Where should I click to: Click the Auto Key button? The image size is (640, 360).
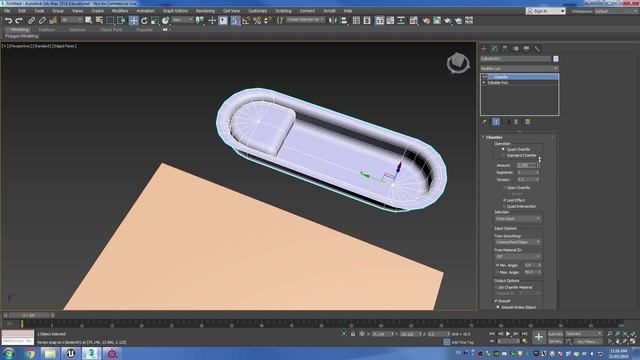click(x=555, y=333)
